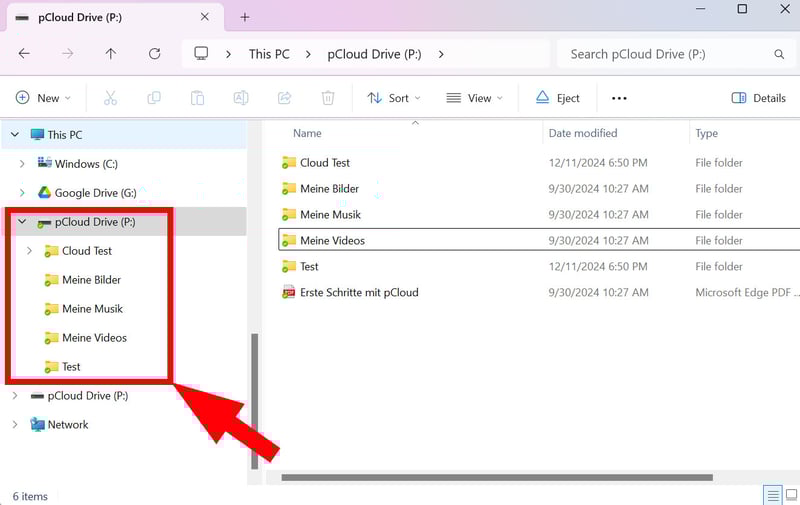Refresh the current folder
The image size is (800, 505).
coord(155,54)
